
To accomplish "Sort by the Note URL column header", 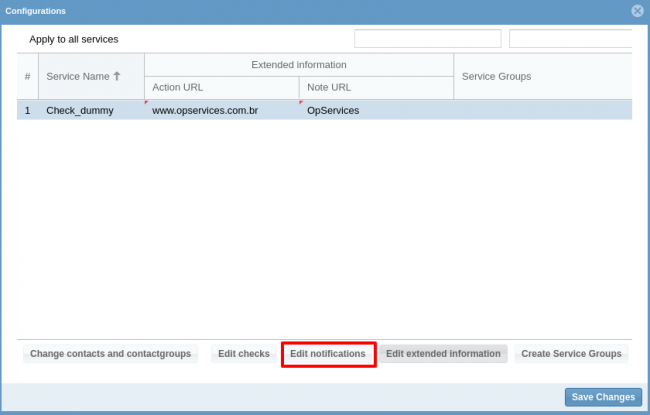I will point(375,87).
